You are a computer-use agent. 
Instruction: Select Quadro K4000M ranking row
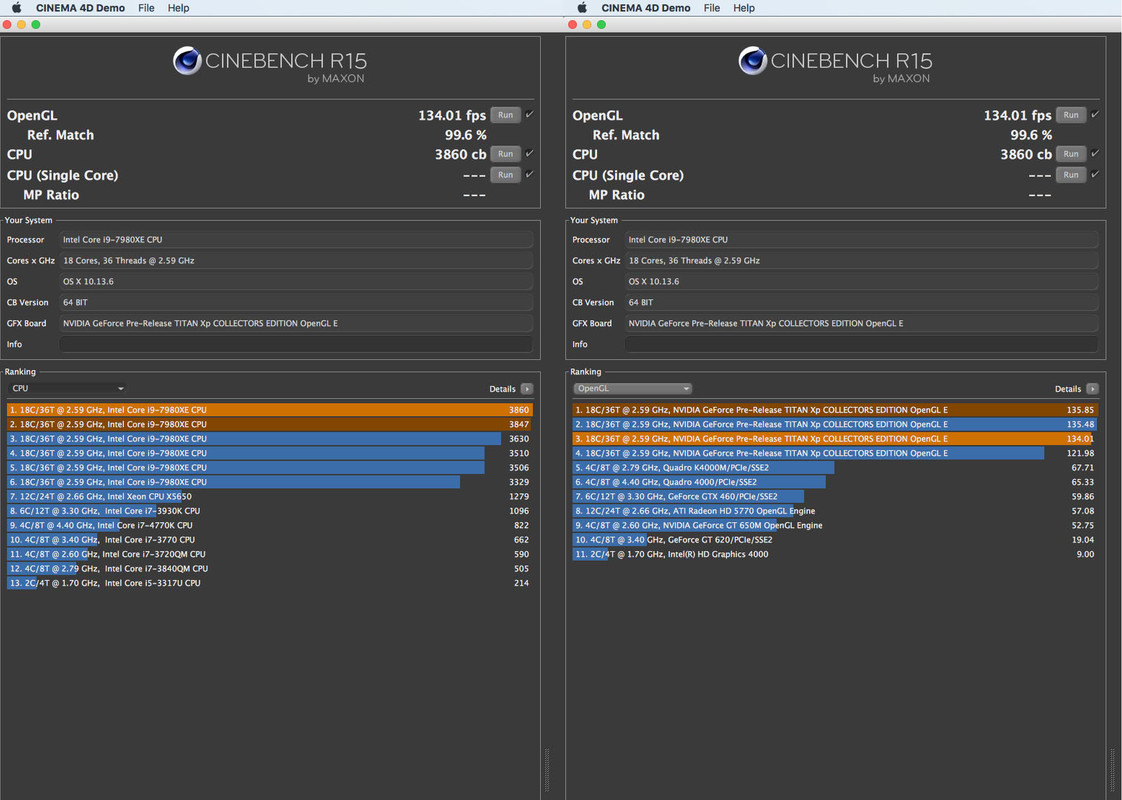point(835,467)
